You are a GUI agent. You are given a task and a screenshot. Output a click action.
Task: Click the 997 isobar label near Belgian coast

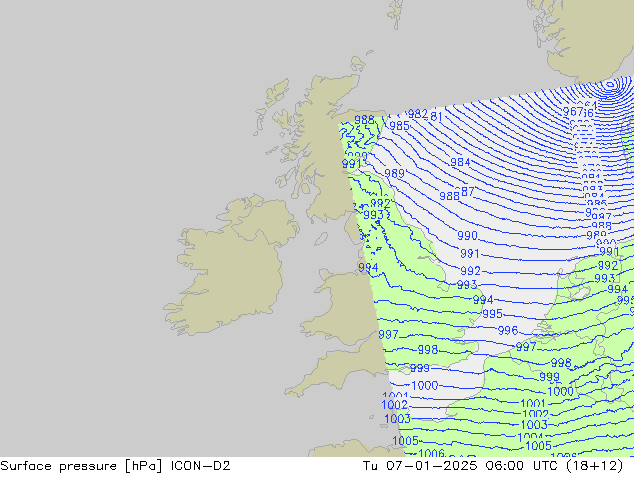pos(526,347)
